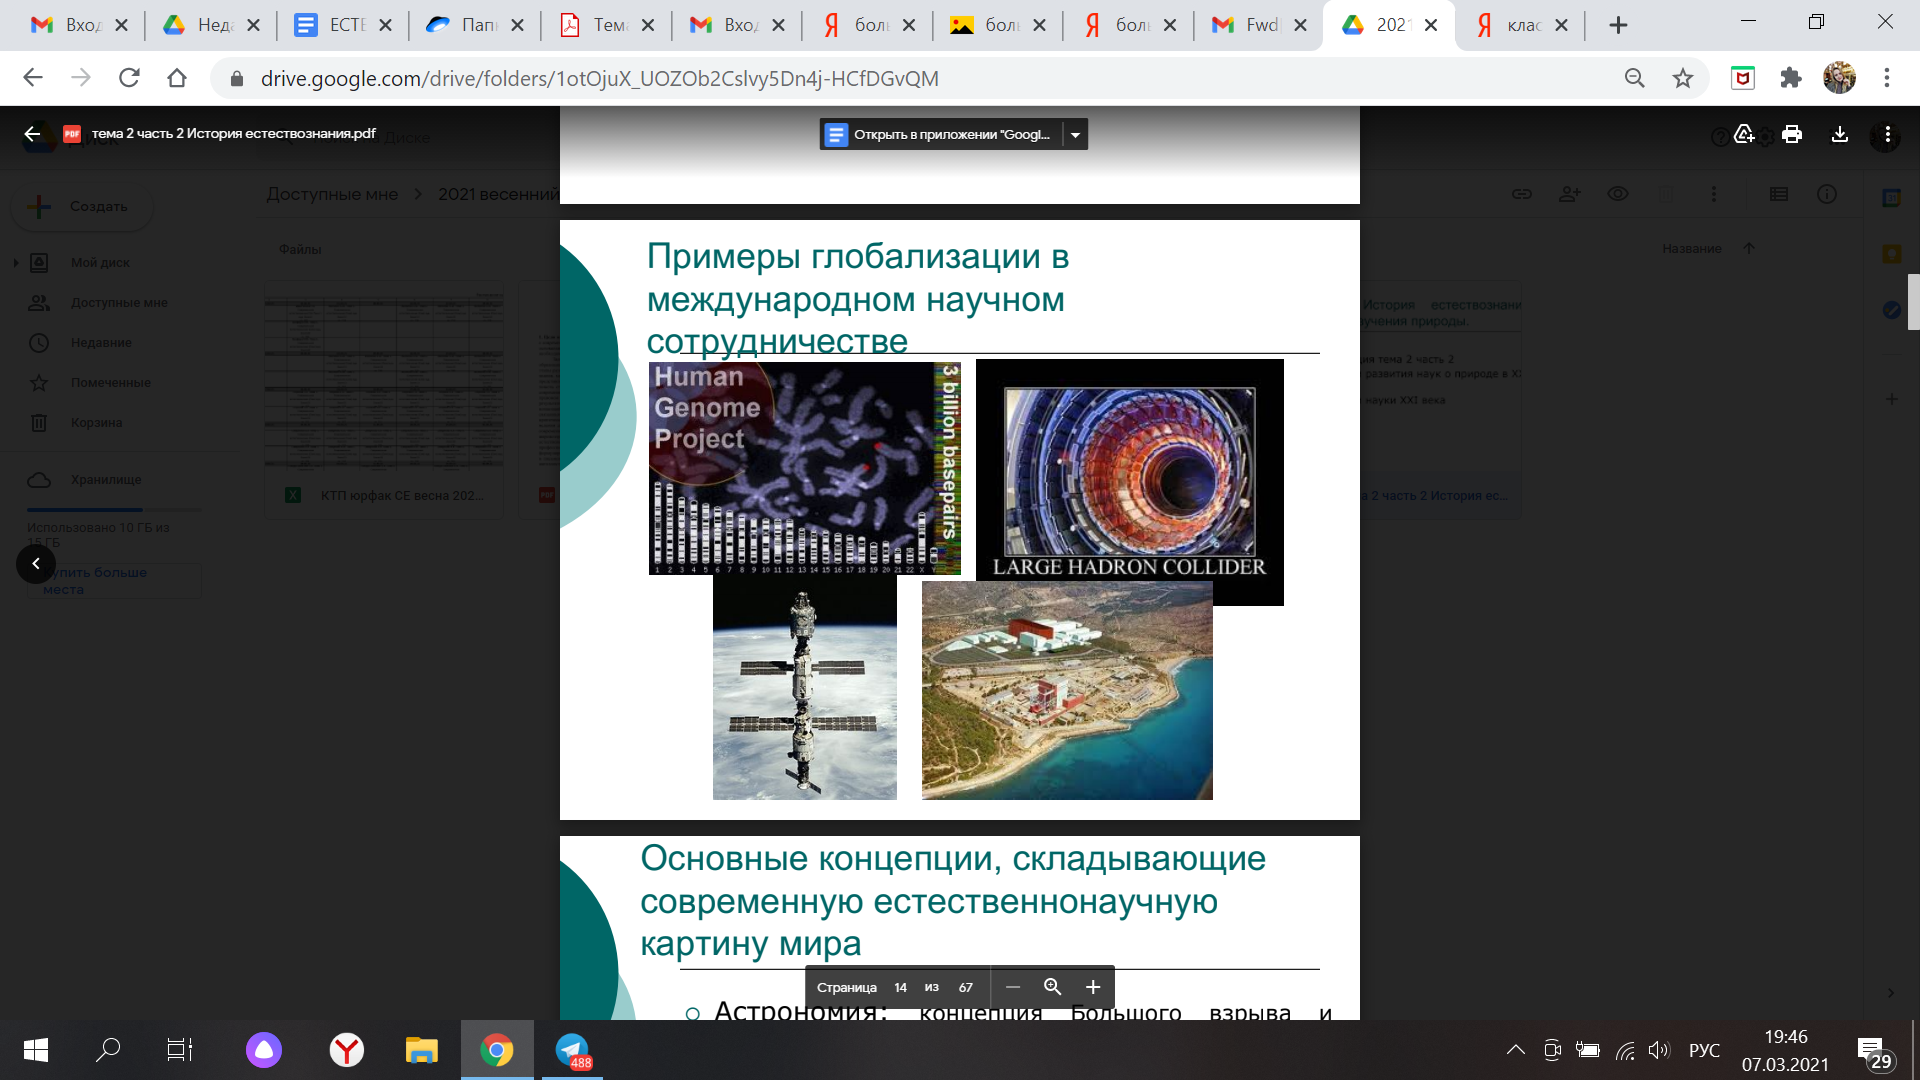Open Windows Task View
This screenshot has width=1920, height=1080.
tap(179, 1050)
